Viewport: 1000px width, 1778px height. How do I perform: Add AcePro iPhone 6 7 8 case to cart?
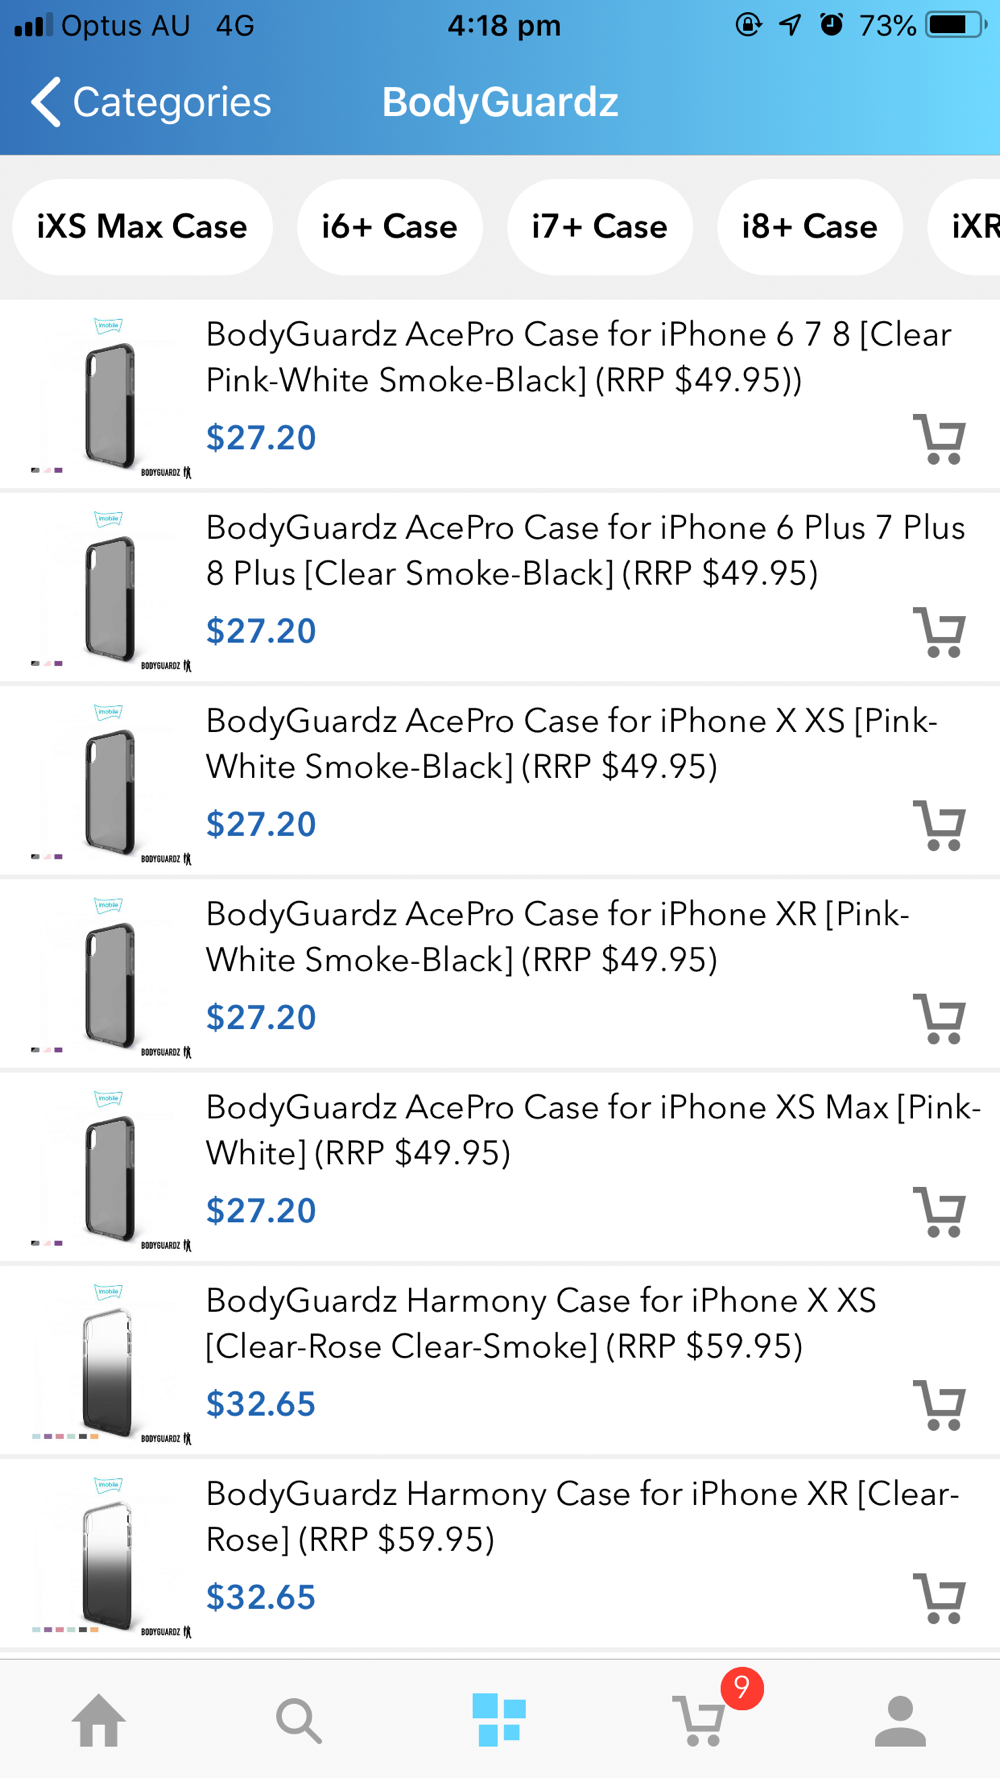pyautogui.click(x=939, y=439)
